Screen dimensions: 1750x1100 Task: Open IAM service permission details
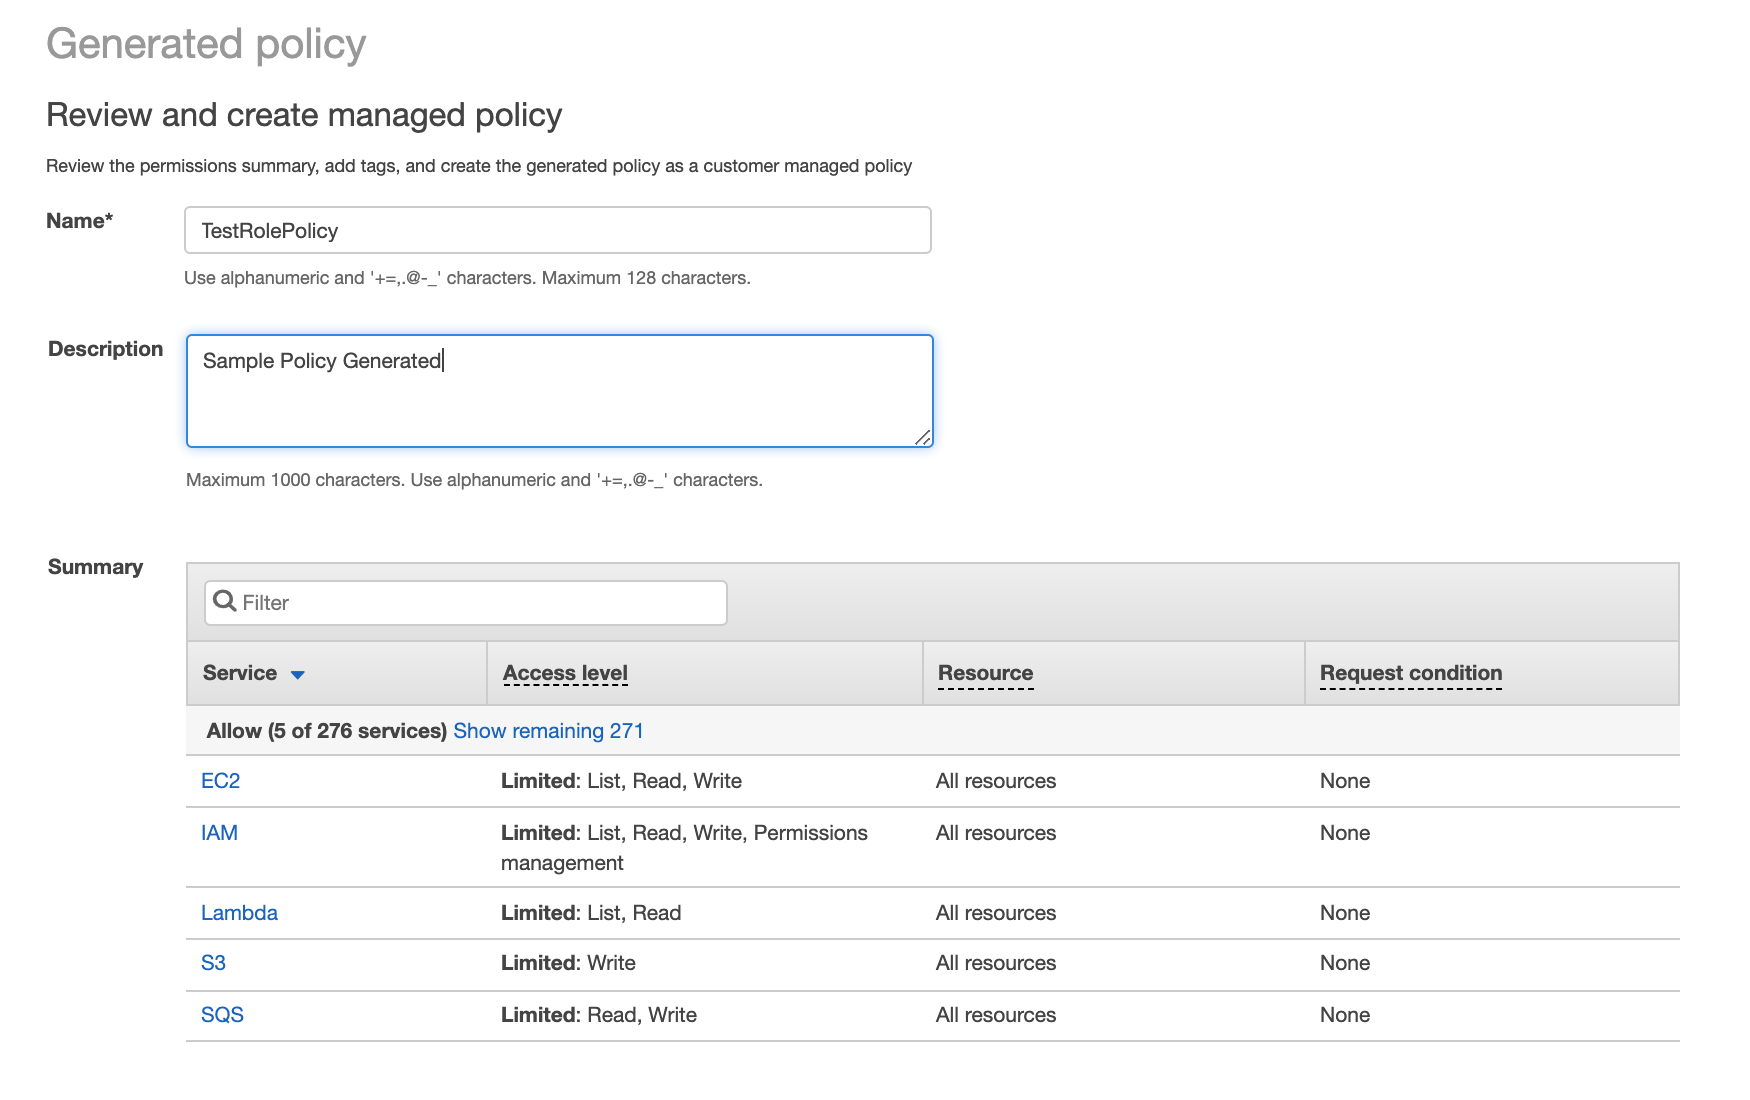tap(219, 832)
